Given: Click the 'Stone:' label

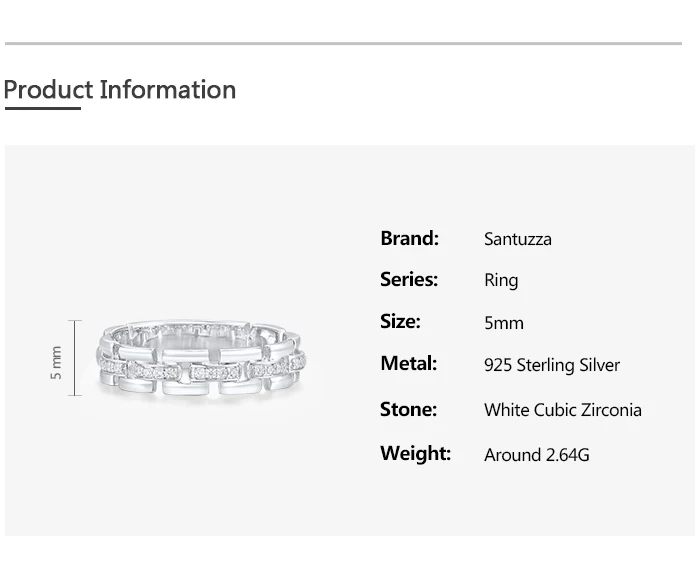Looking at the screenshot, I should [408, 409].
